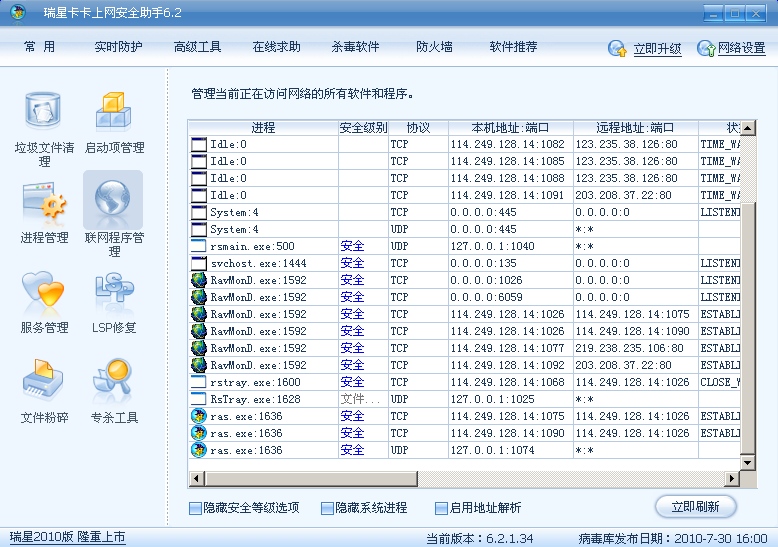
Task: Select the 联网程序管理 globe icon
Action: 113,199
